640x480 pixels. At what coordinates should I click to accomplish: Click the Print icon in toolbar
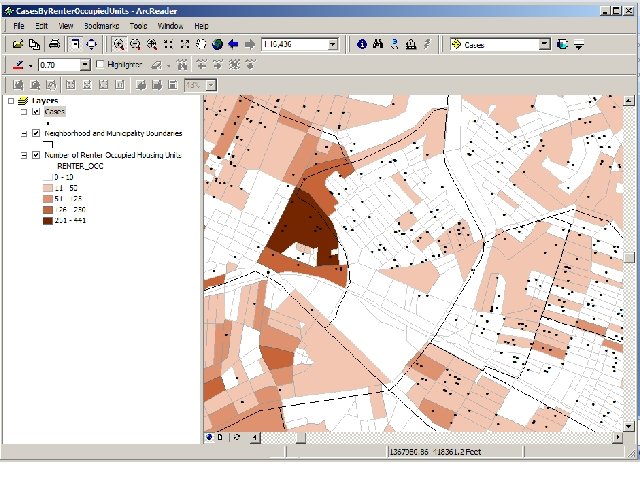55,44
